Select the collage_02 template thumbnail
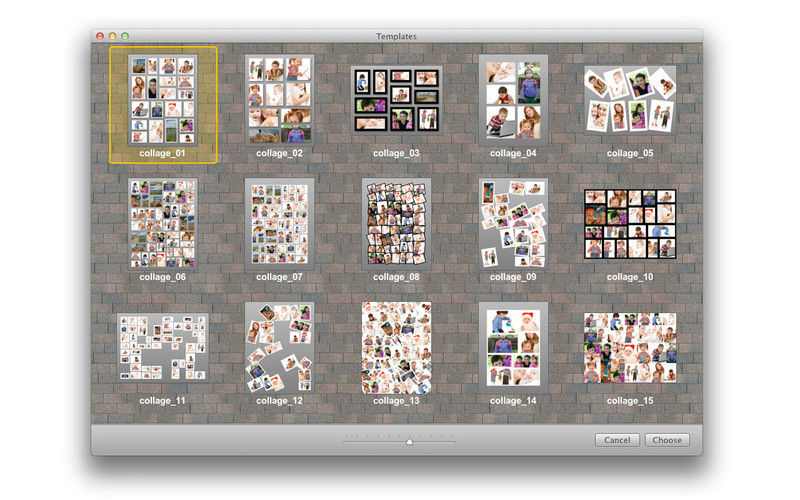 [279, 100]
